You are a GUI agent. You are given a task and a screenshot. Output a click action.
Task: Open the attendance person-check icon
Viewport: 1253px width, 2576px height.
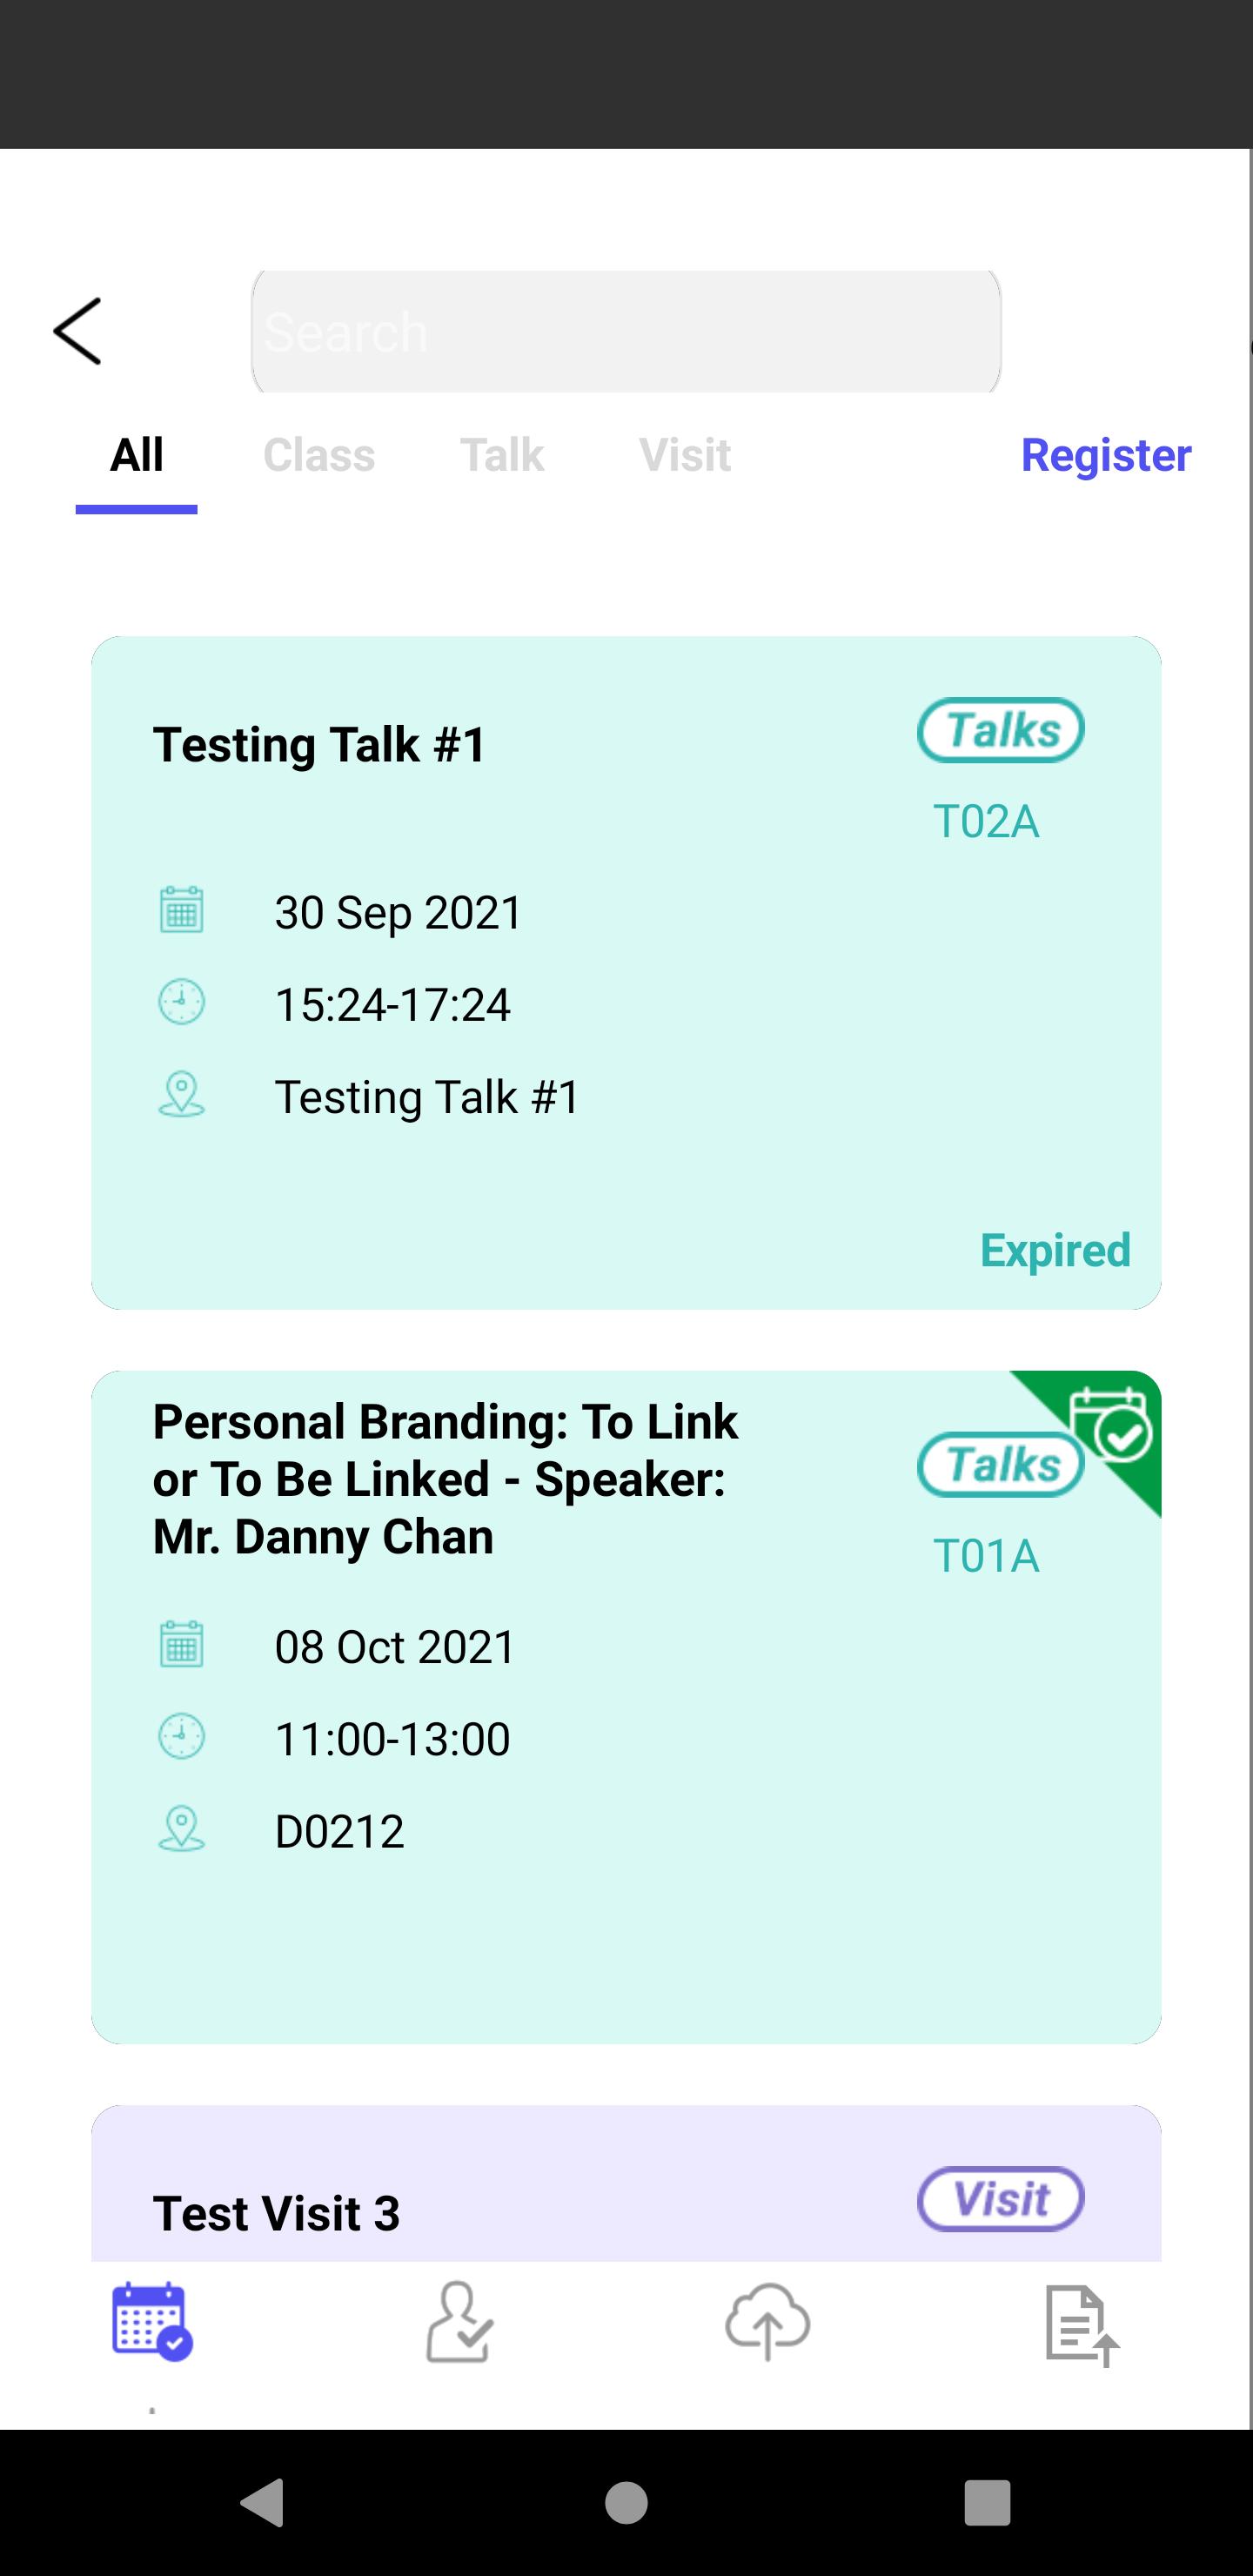tap(459, 2322)
